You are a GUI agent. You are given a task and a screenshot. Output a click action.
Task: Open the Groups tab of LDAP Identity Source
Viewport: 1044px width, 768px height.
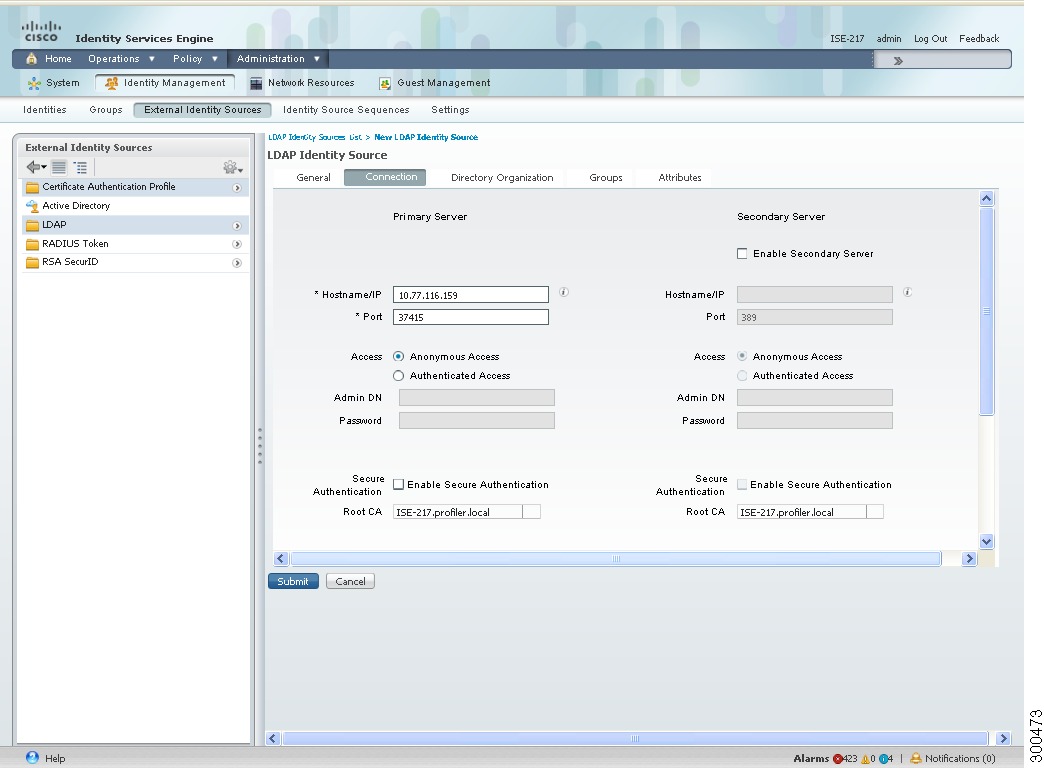coord(606,178)
